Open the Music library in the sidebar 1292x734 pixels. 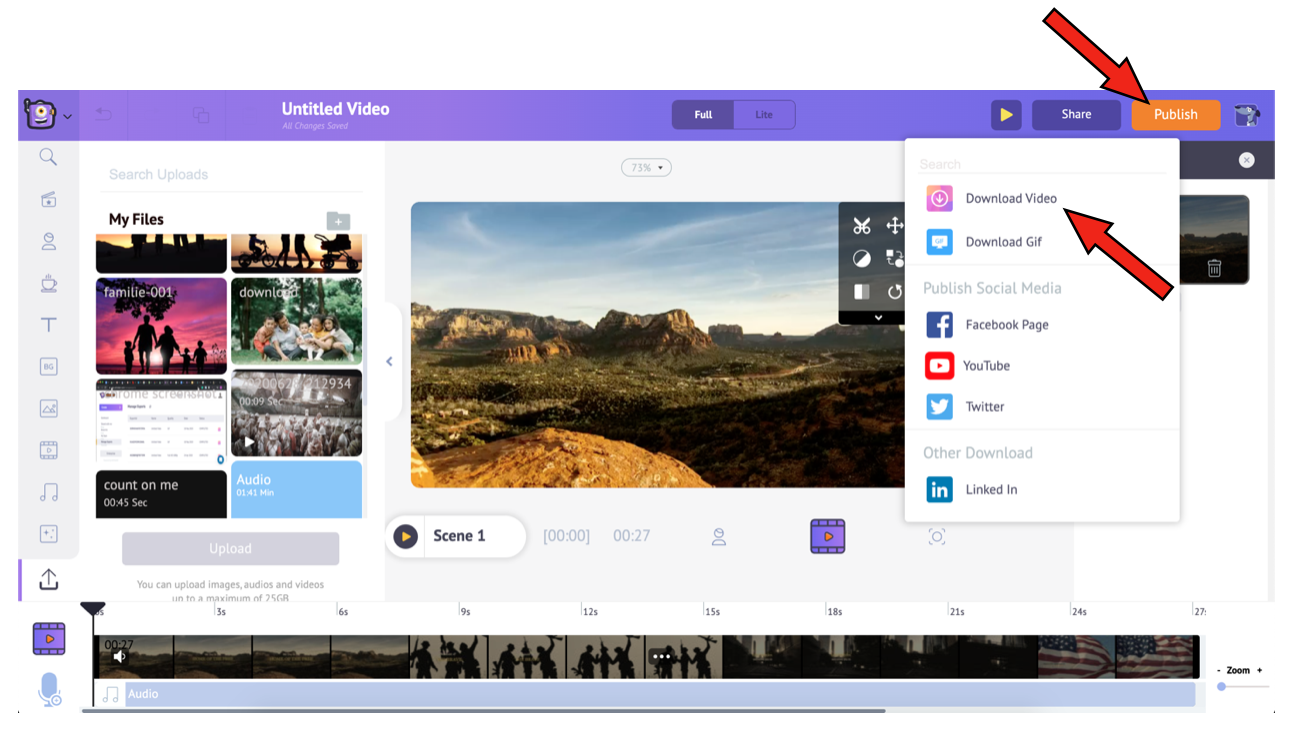tap(48, 492)
